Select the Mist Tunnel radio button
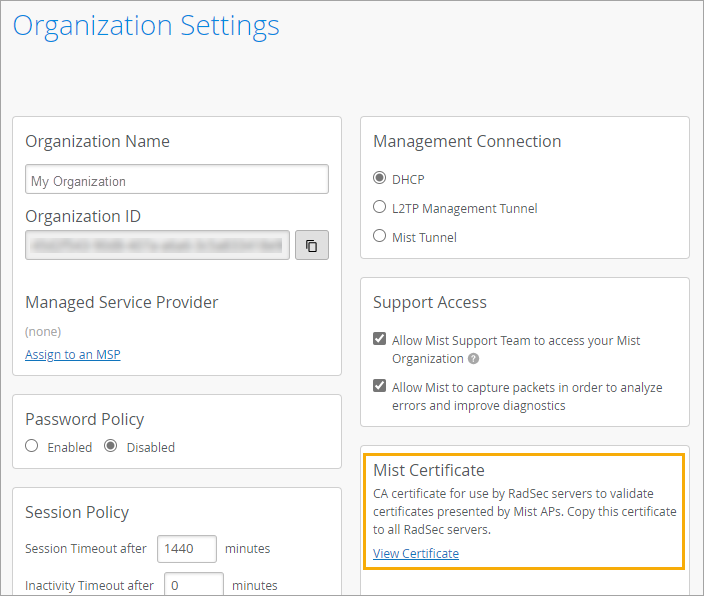This screenshot has height=596, width=704. pos(380,237)
